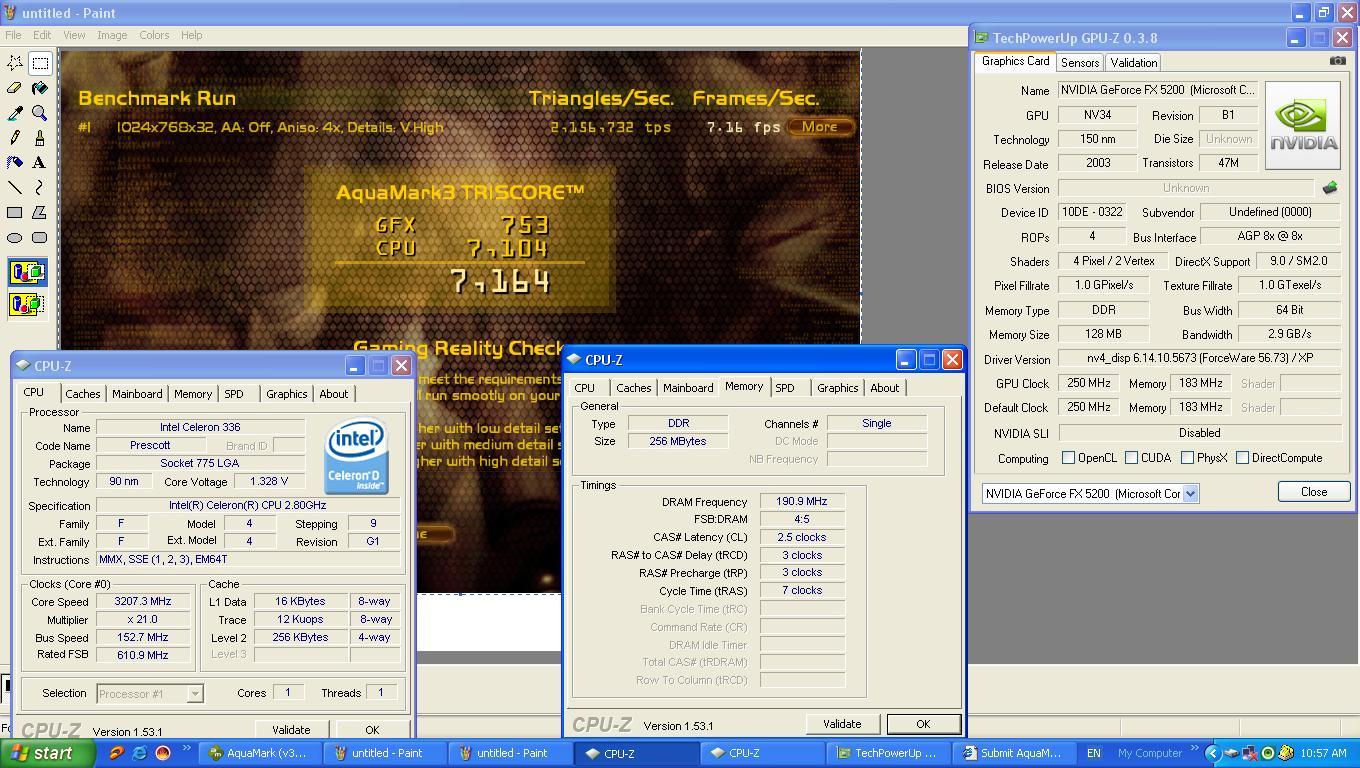Click the GPU name field in GPU-Z
The height and width of the screenshot is (768, 1360).
click(x=1159, y=90)
